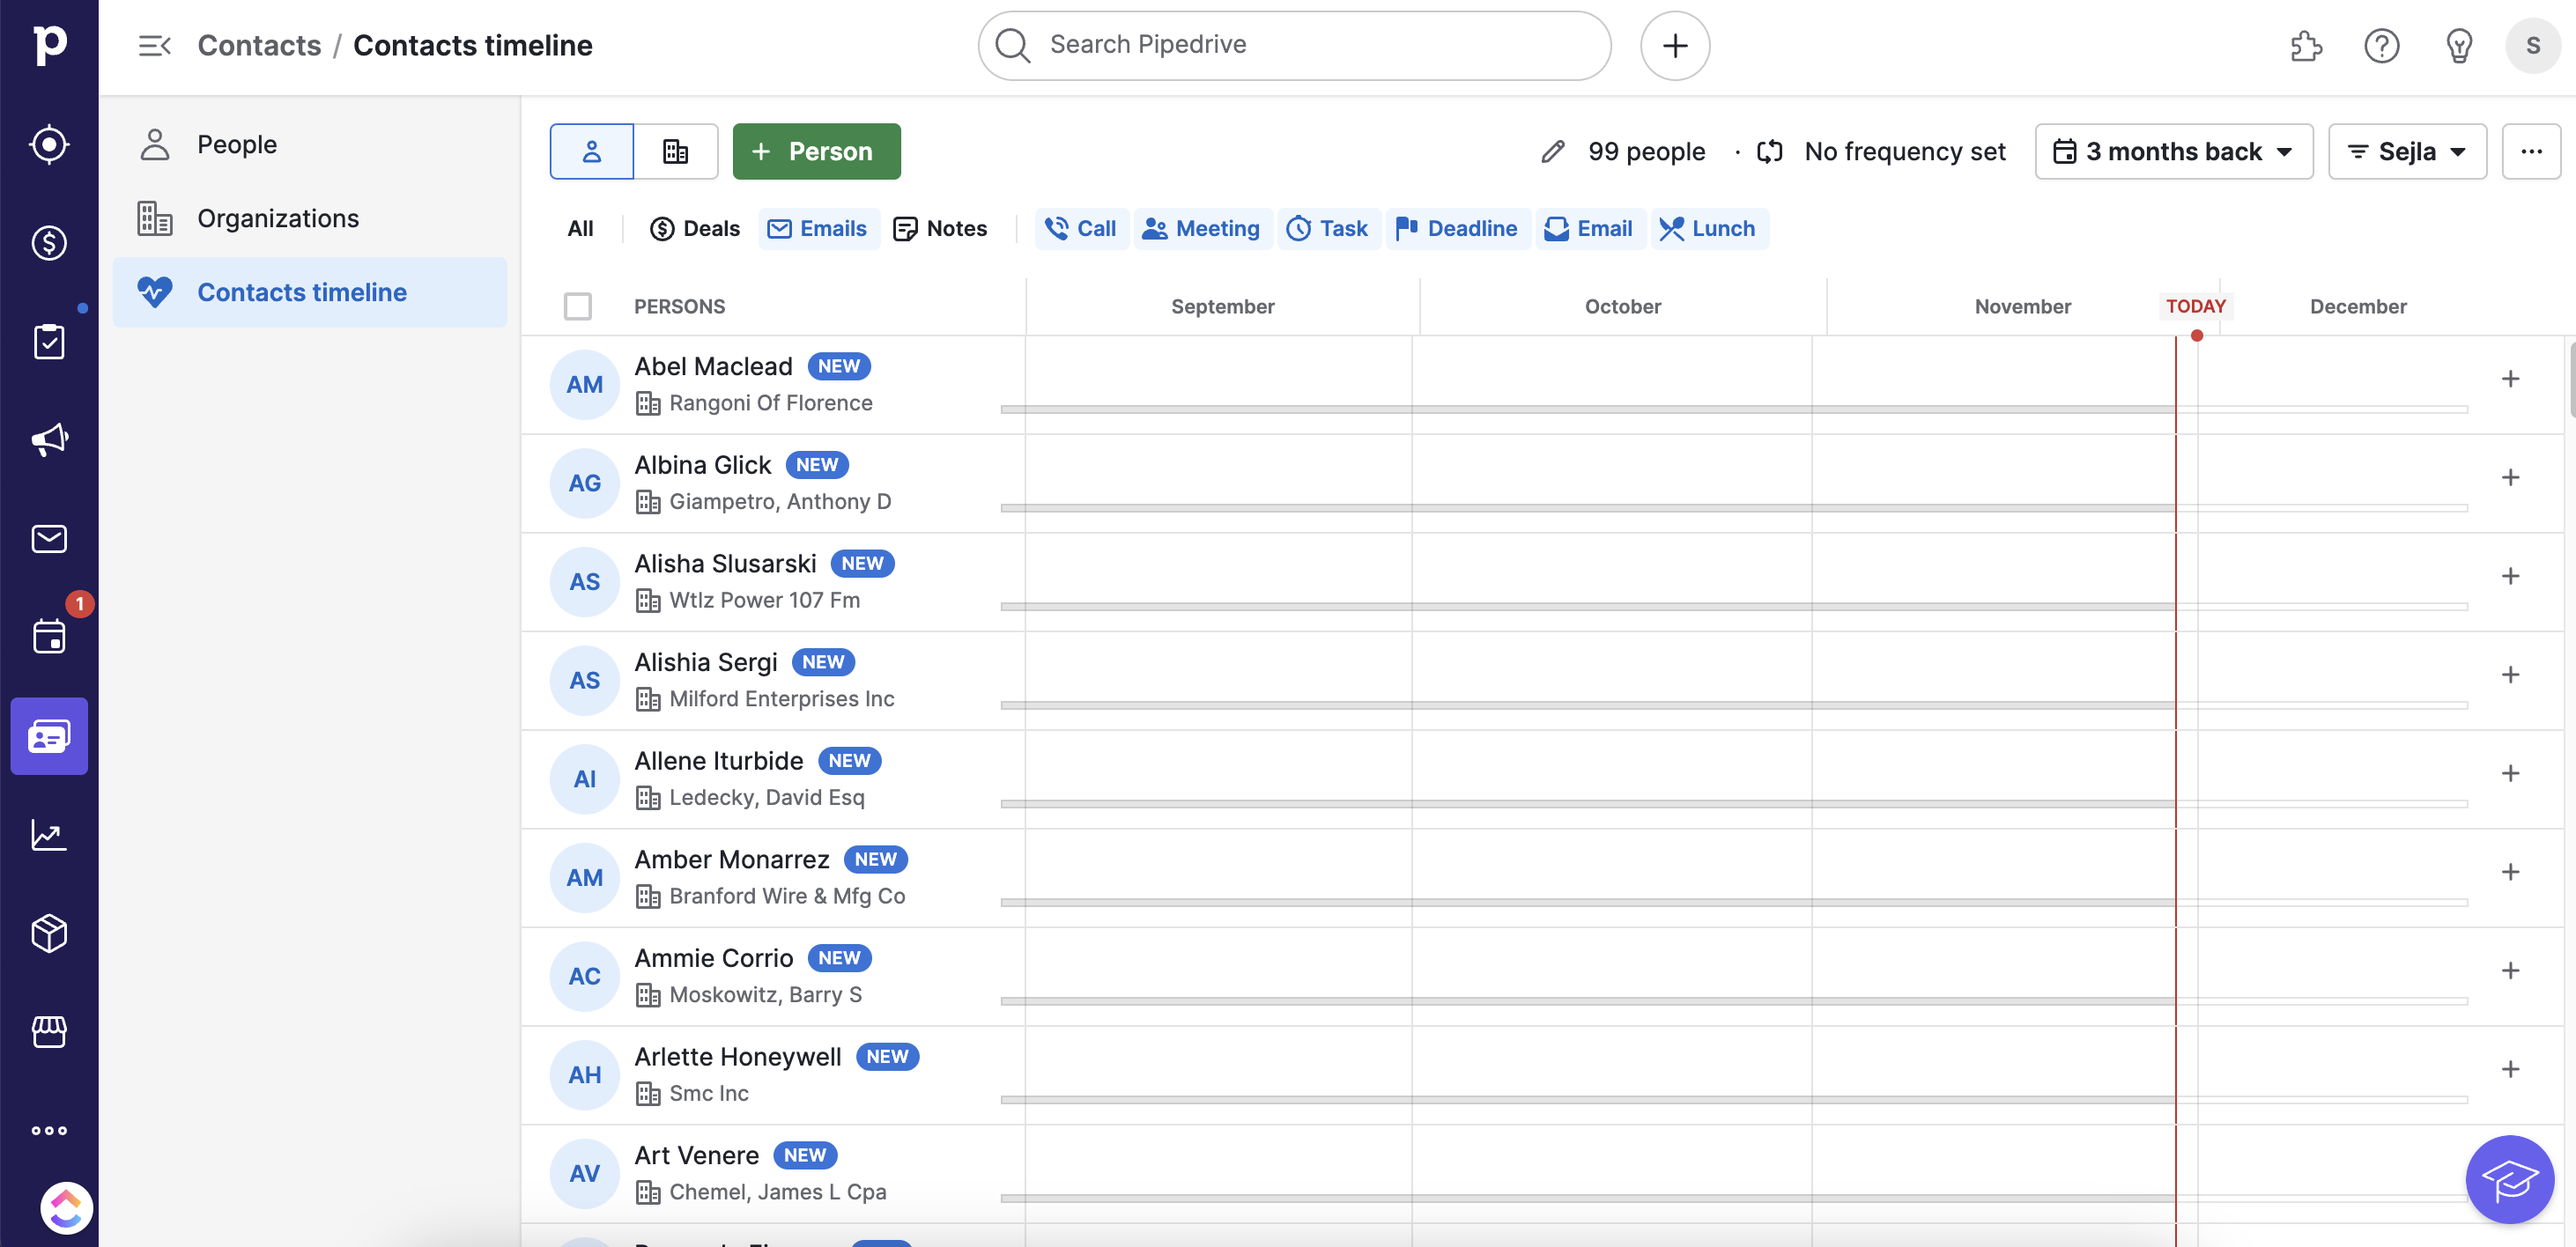The image size is (2576, 1247).
Task: Select the checkbox above the persons list
Action: pos(578,306)
